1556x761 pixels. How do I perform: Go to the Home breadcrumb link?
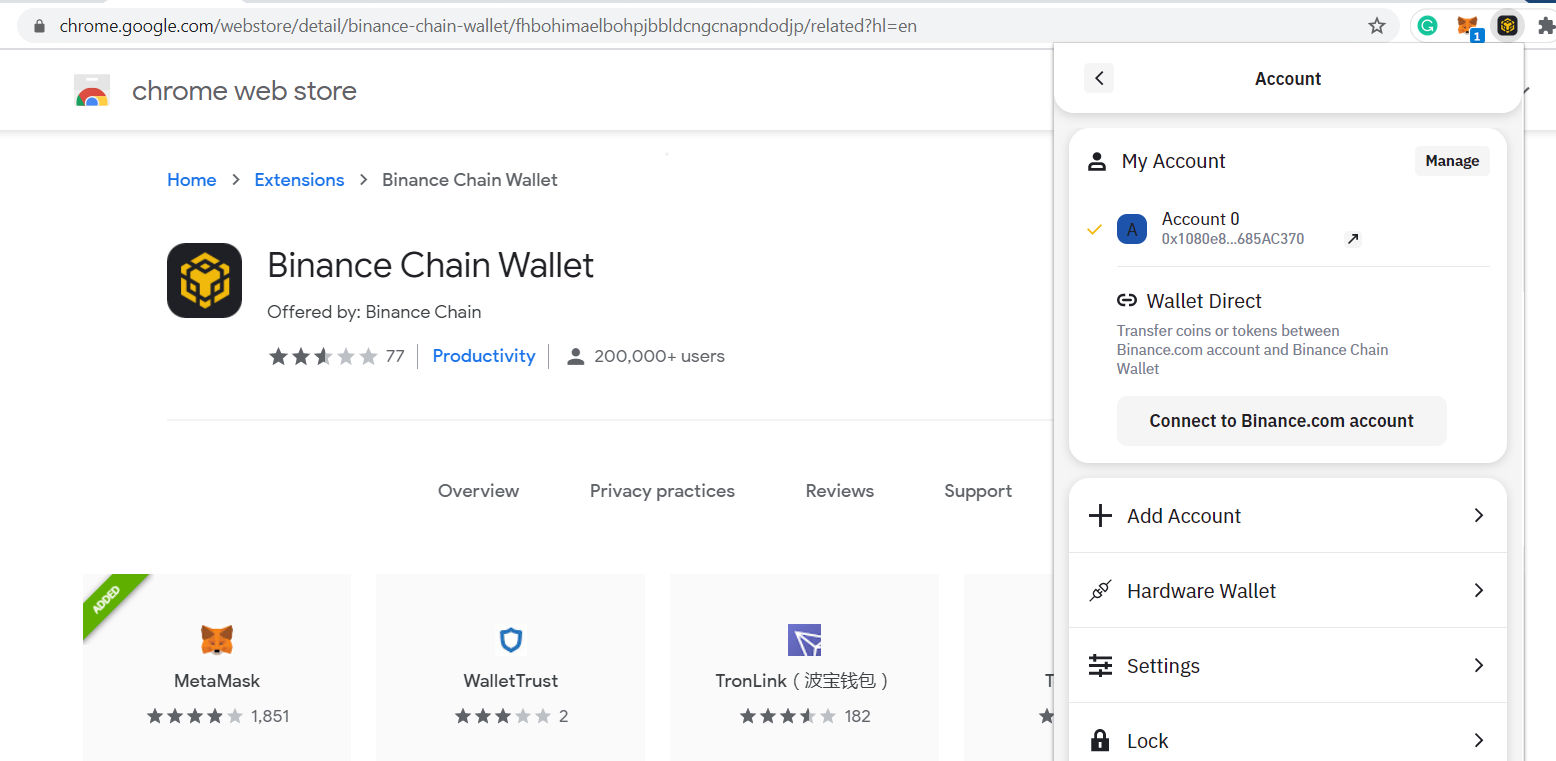[192, 180]
